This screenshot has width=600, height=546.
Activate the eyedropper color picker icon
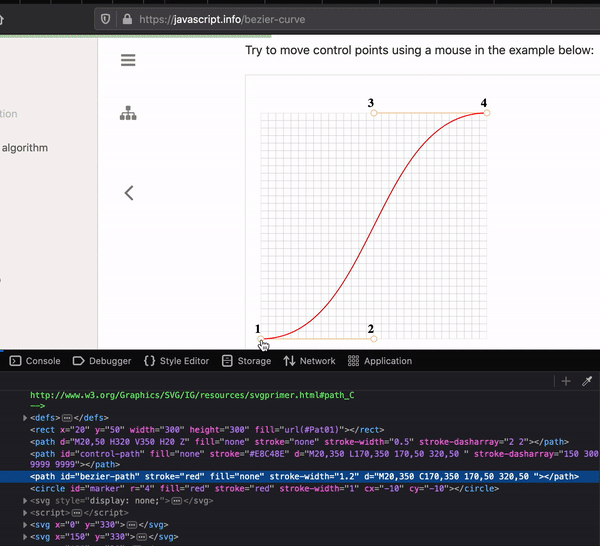tap(587, 381)
